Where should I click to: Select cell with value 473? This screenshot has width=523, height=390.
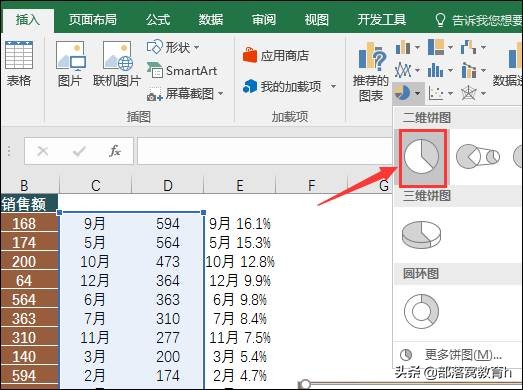168,262
